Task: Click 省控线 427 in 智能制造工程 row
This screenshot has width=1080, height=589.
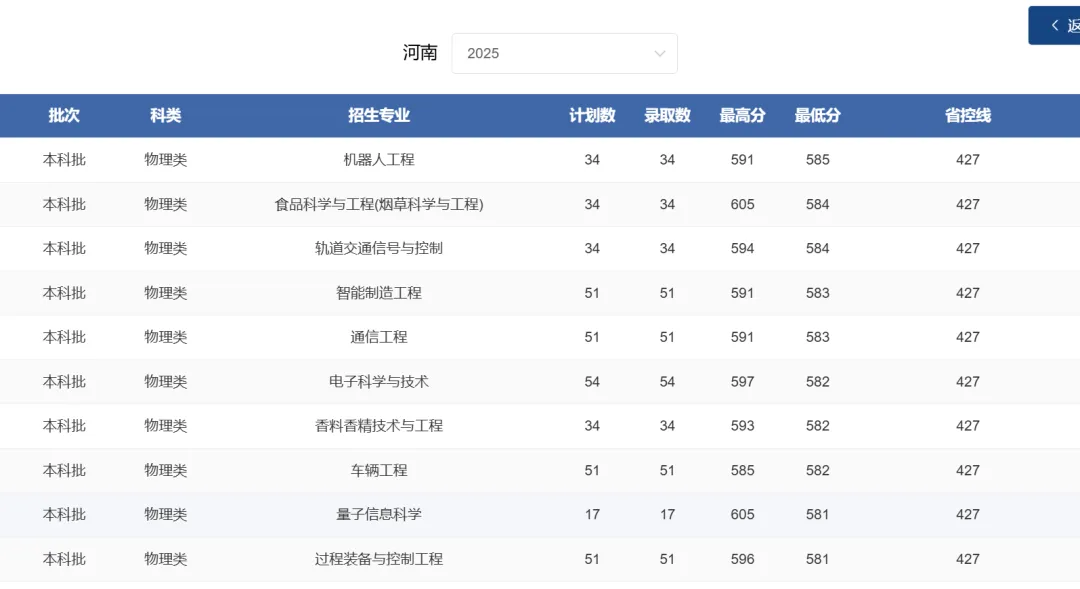Action: click(968, 293)
